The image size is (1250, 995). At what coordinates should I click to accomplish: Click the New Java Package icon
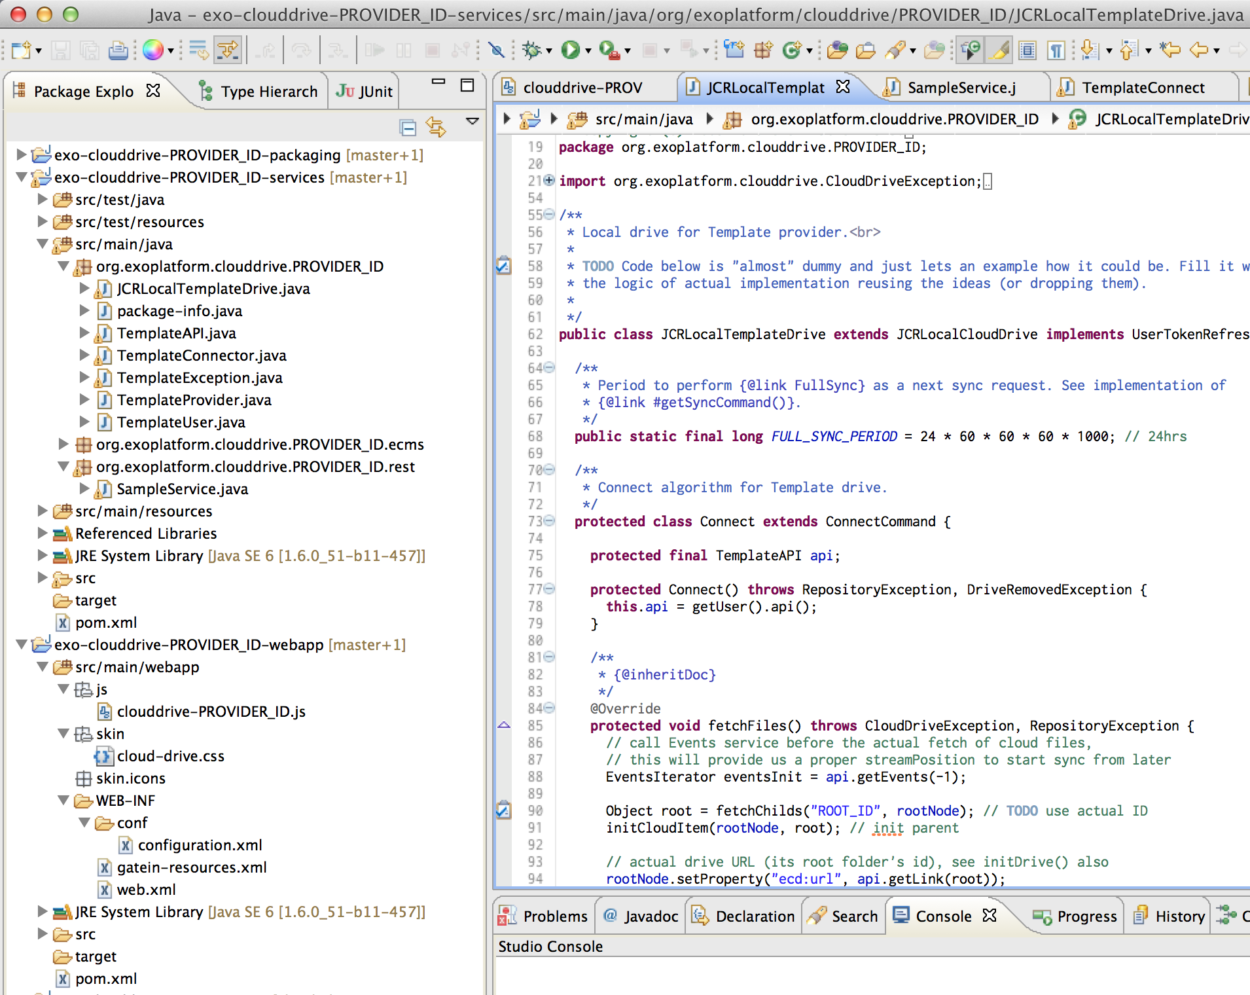point(763,50)
